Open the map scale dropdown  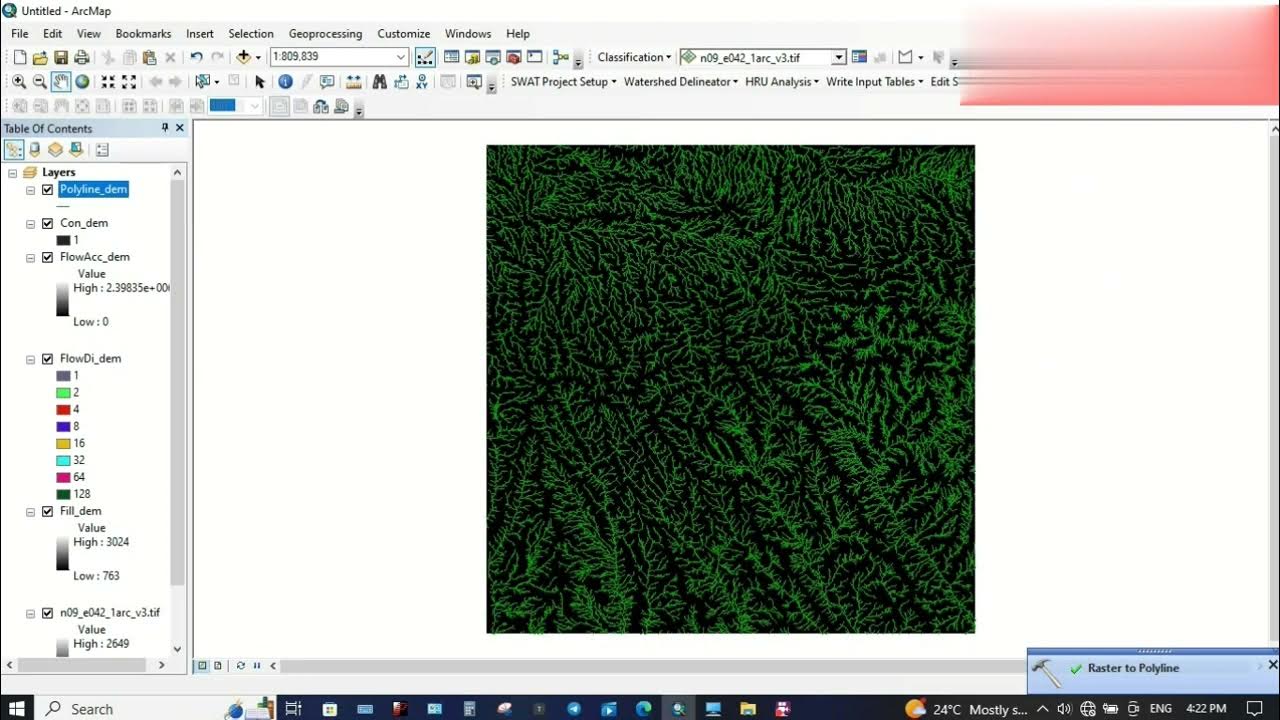[401, 58]
